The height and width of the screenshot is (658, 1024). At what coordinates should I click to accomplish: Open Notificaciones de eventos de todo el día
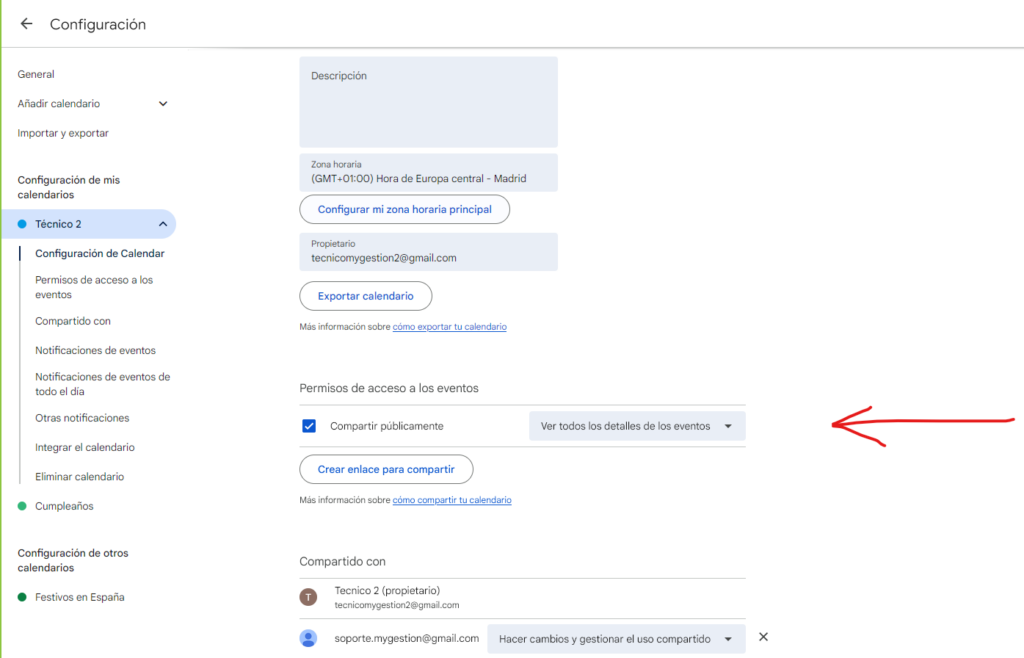coord(103,384)
